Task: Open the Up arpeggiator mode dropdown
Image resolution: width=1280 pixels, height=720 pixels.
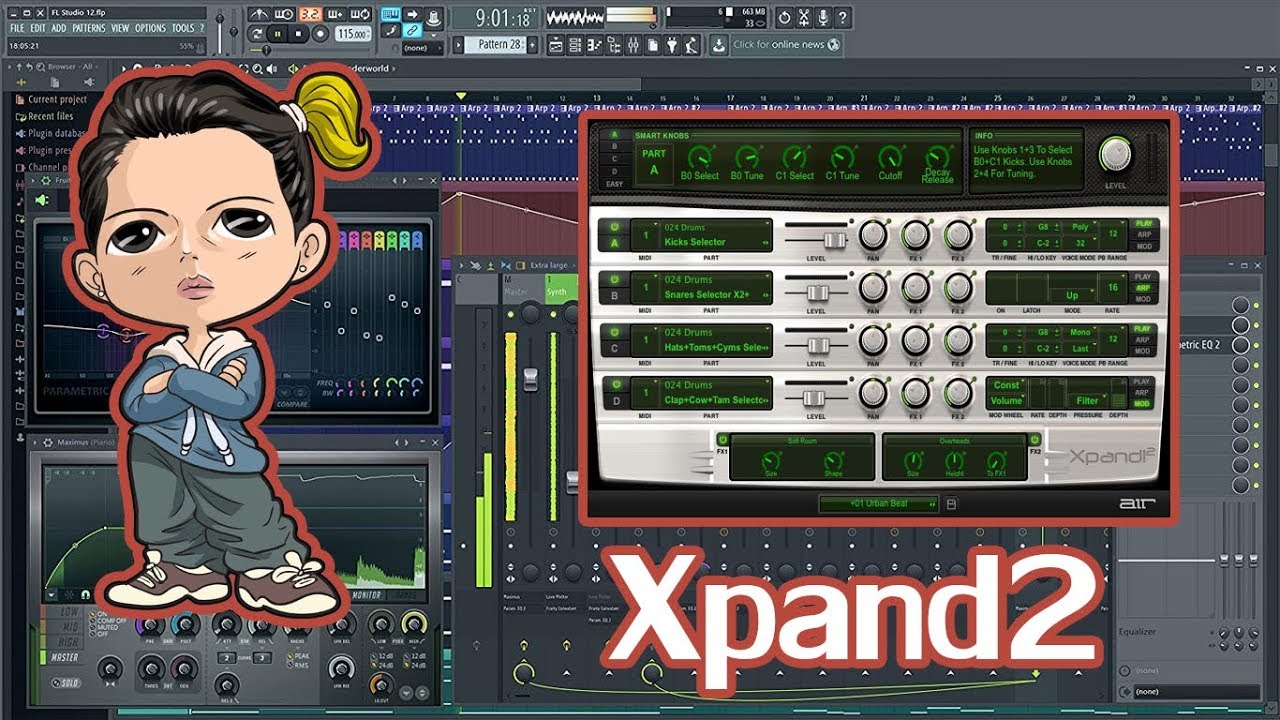Action: (x=1072, y=295)
